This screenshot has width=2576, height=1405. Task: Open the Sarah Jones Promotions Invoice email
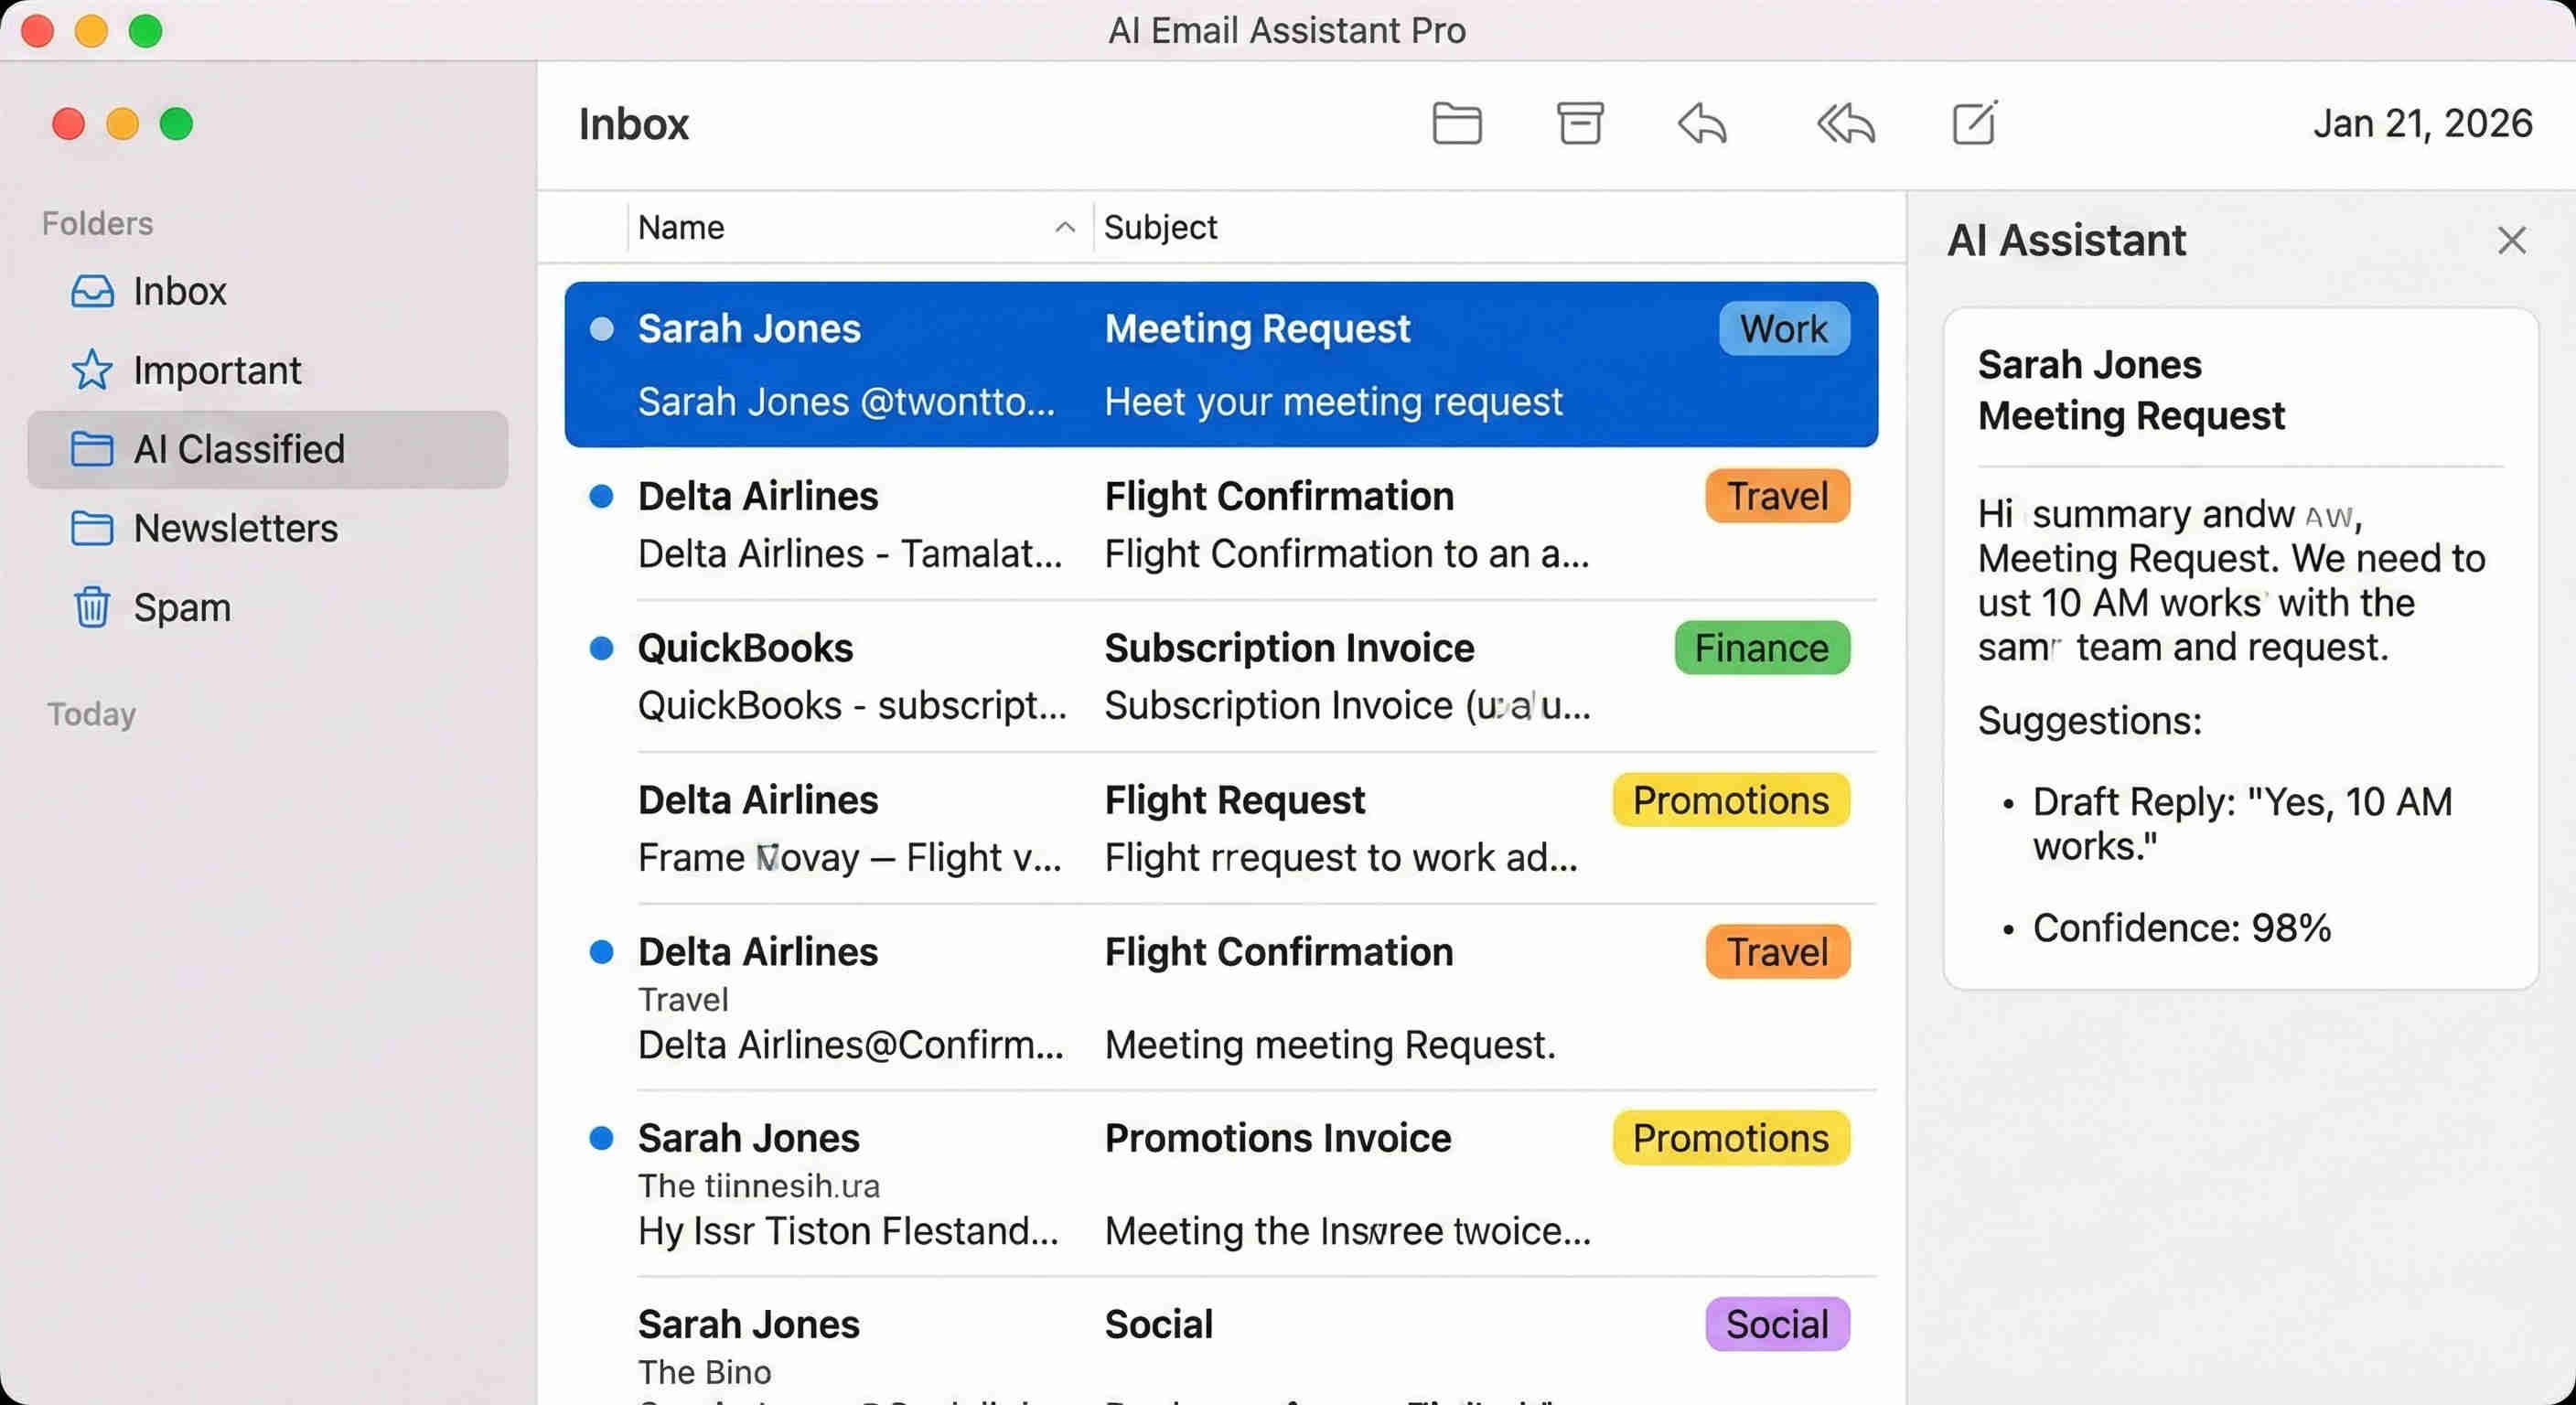tap(1221, 1183)
